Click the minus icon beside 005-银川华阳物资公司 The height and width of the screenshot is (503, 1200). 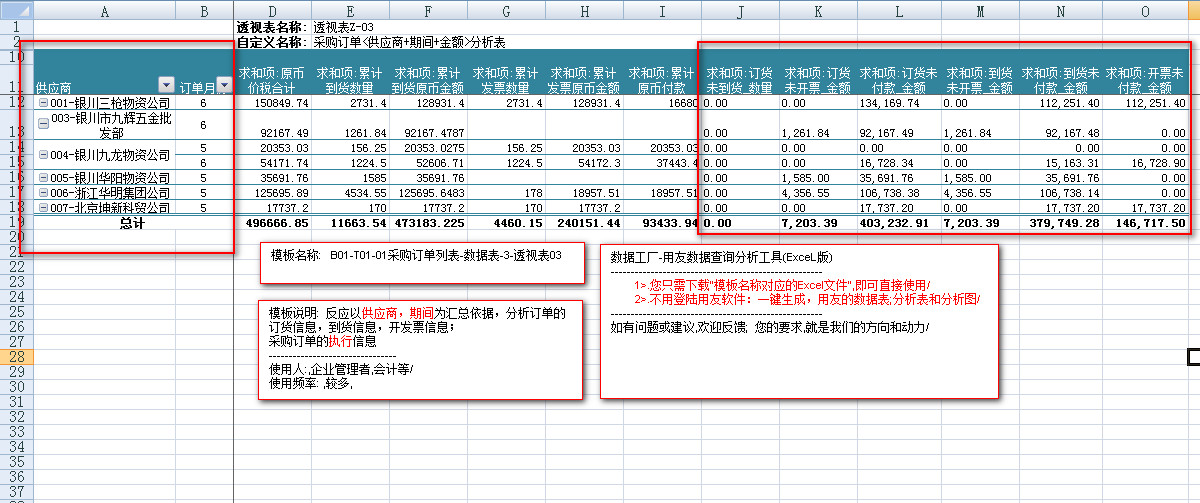[42, 178]
